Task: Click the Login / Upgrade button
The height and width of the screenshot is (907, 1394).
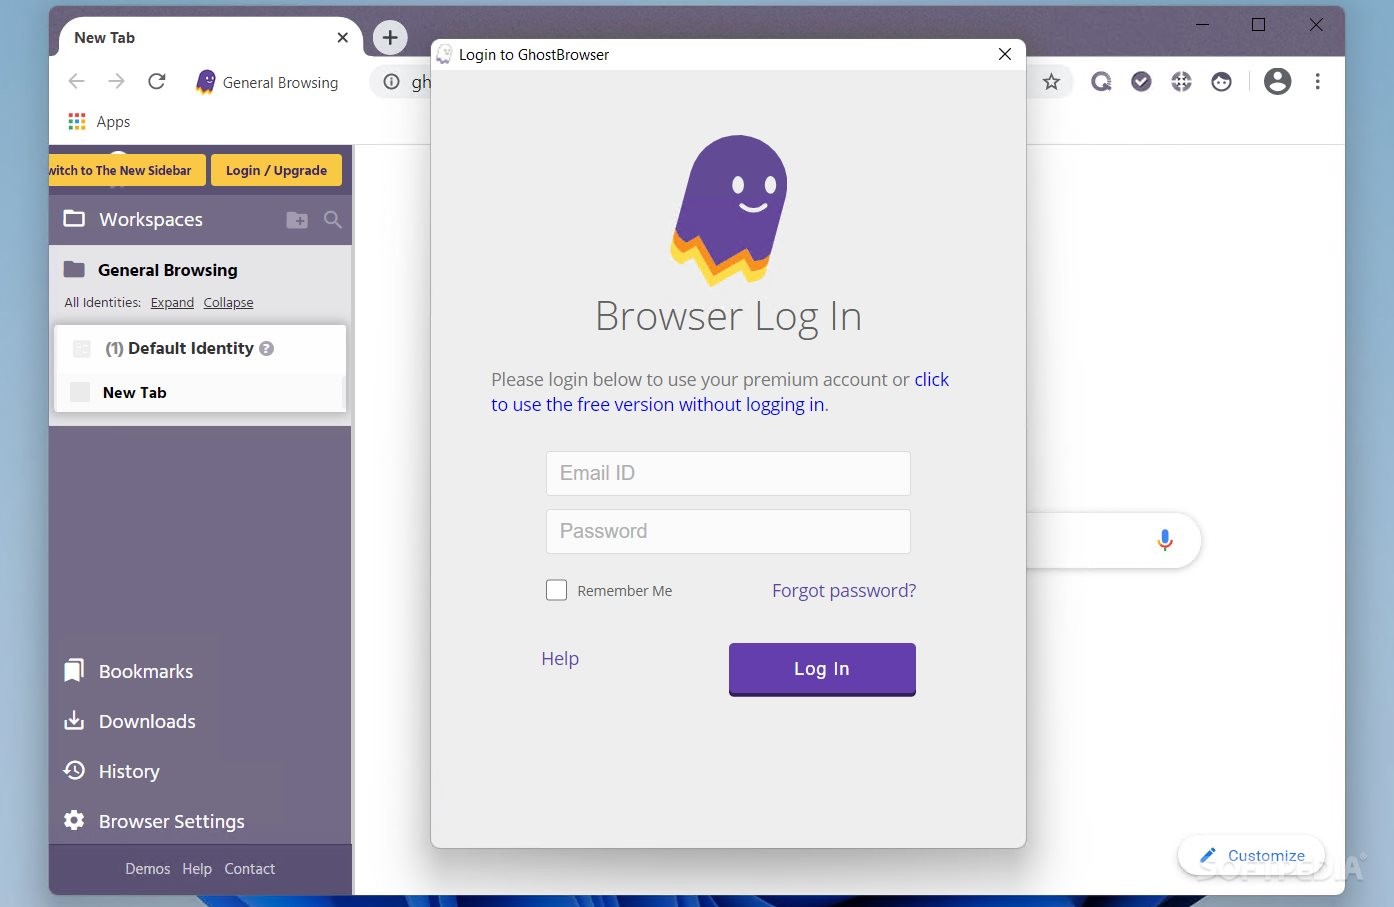Action: coord(276,170)
